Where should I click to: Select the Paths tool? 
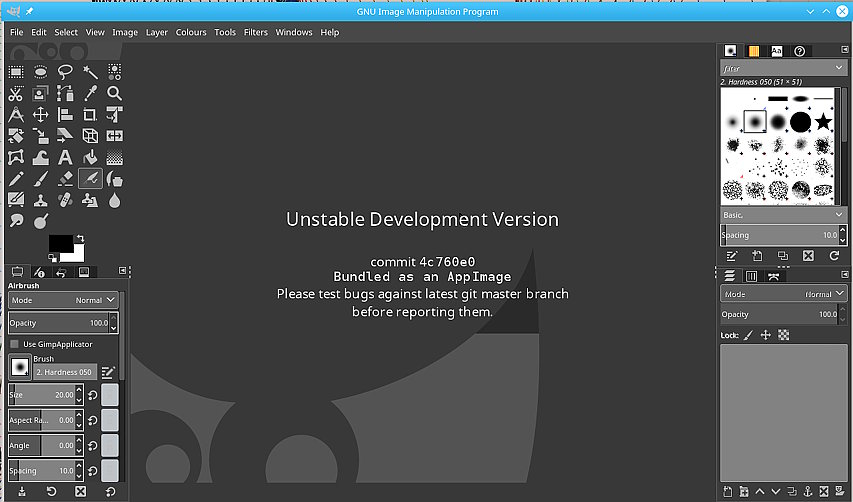point(65,94)
